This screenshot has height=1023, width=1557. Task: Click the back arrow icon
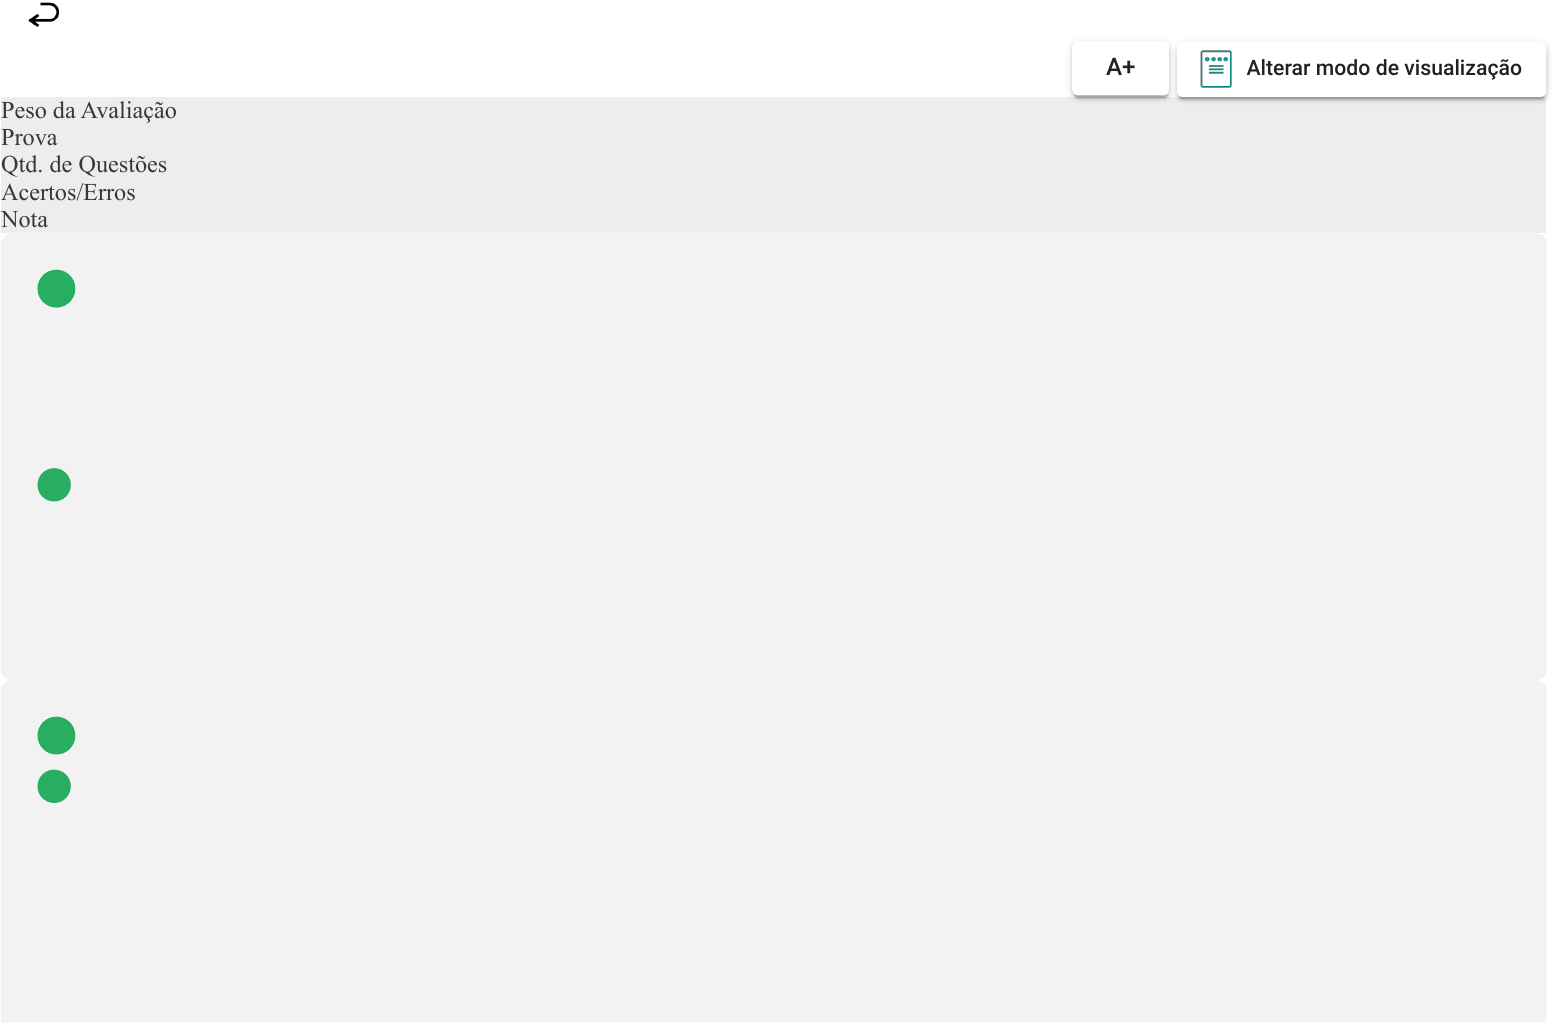pyautogui.click(x=44, y=16)
